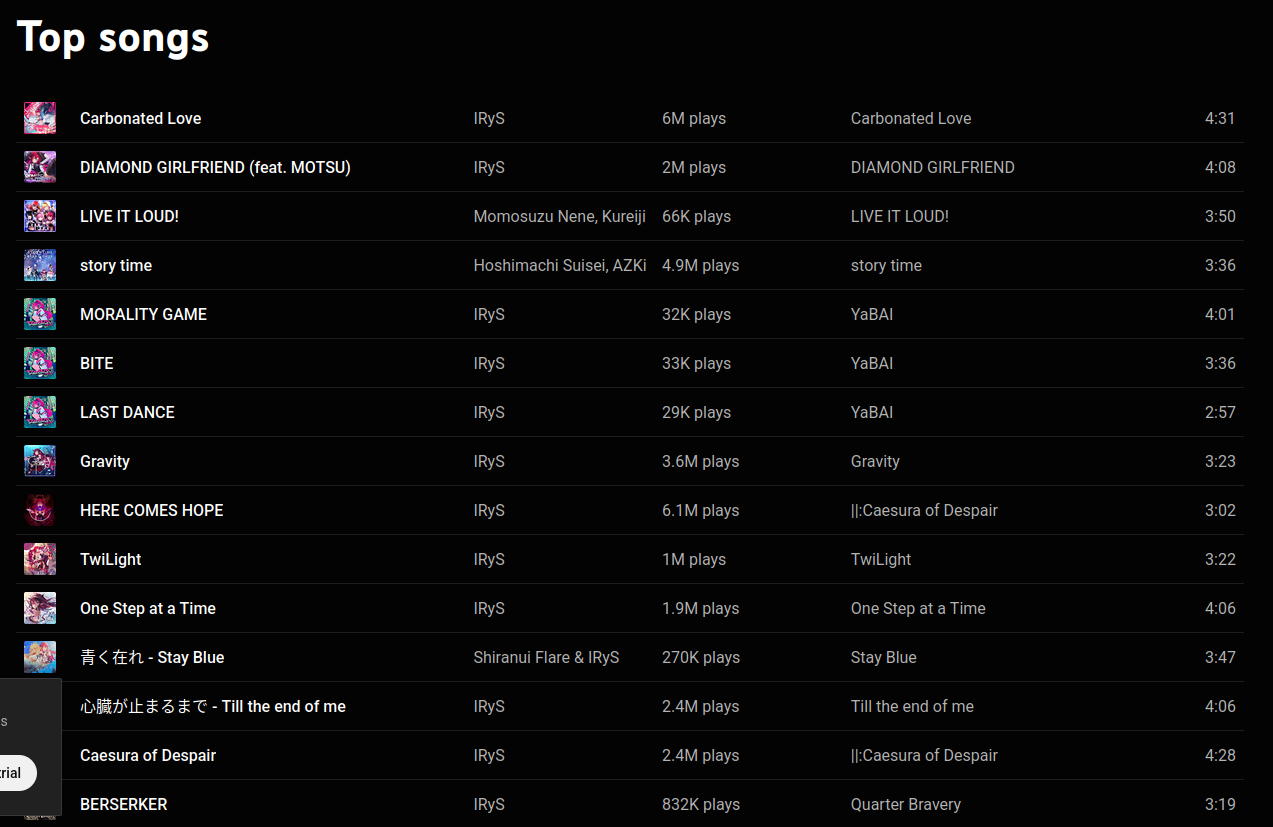Select the LIVE IT LOUD! song title

(x=129, y=216)
